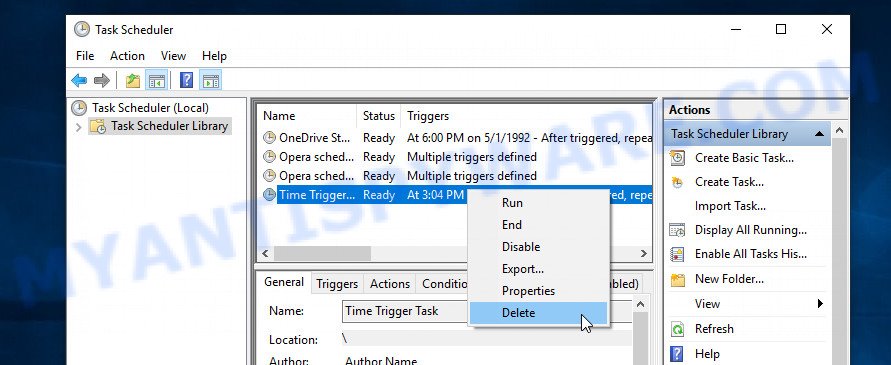Click the Up one level folder icon
This screenshot has width=891, height=365.
(133, 81)
